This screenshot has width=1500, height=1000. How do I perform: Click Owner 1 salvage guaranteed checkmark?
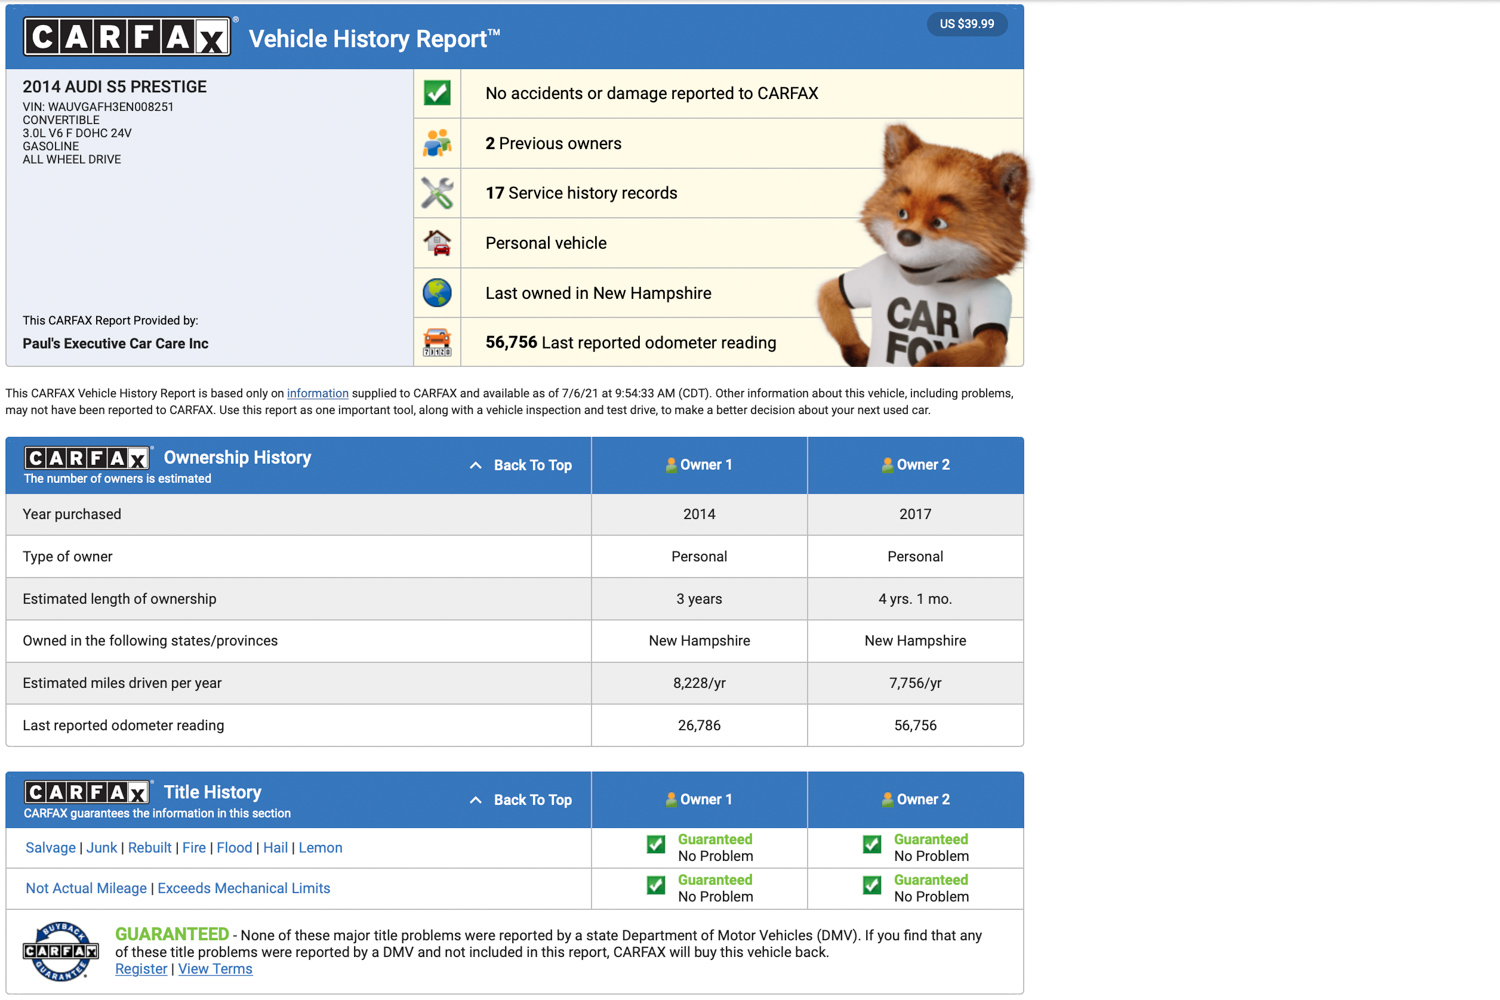click(x=656, y=845)
